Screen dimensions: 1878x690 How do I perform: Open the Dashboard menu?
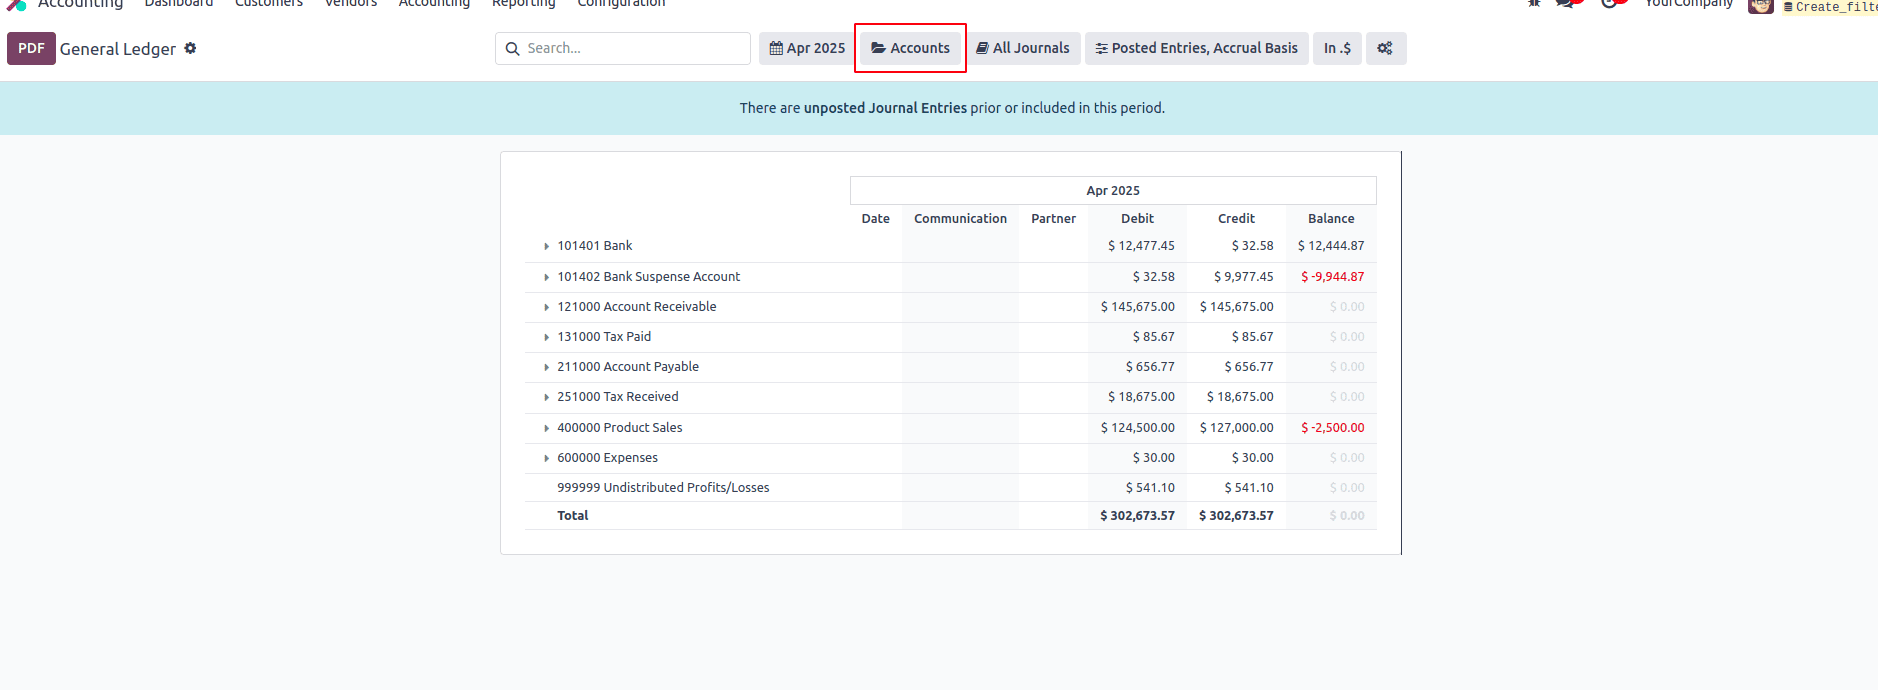(179, 3)
